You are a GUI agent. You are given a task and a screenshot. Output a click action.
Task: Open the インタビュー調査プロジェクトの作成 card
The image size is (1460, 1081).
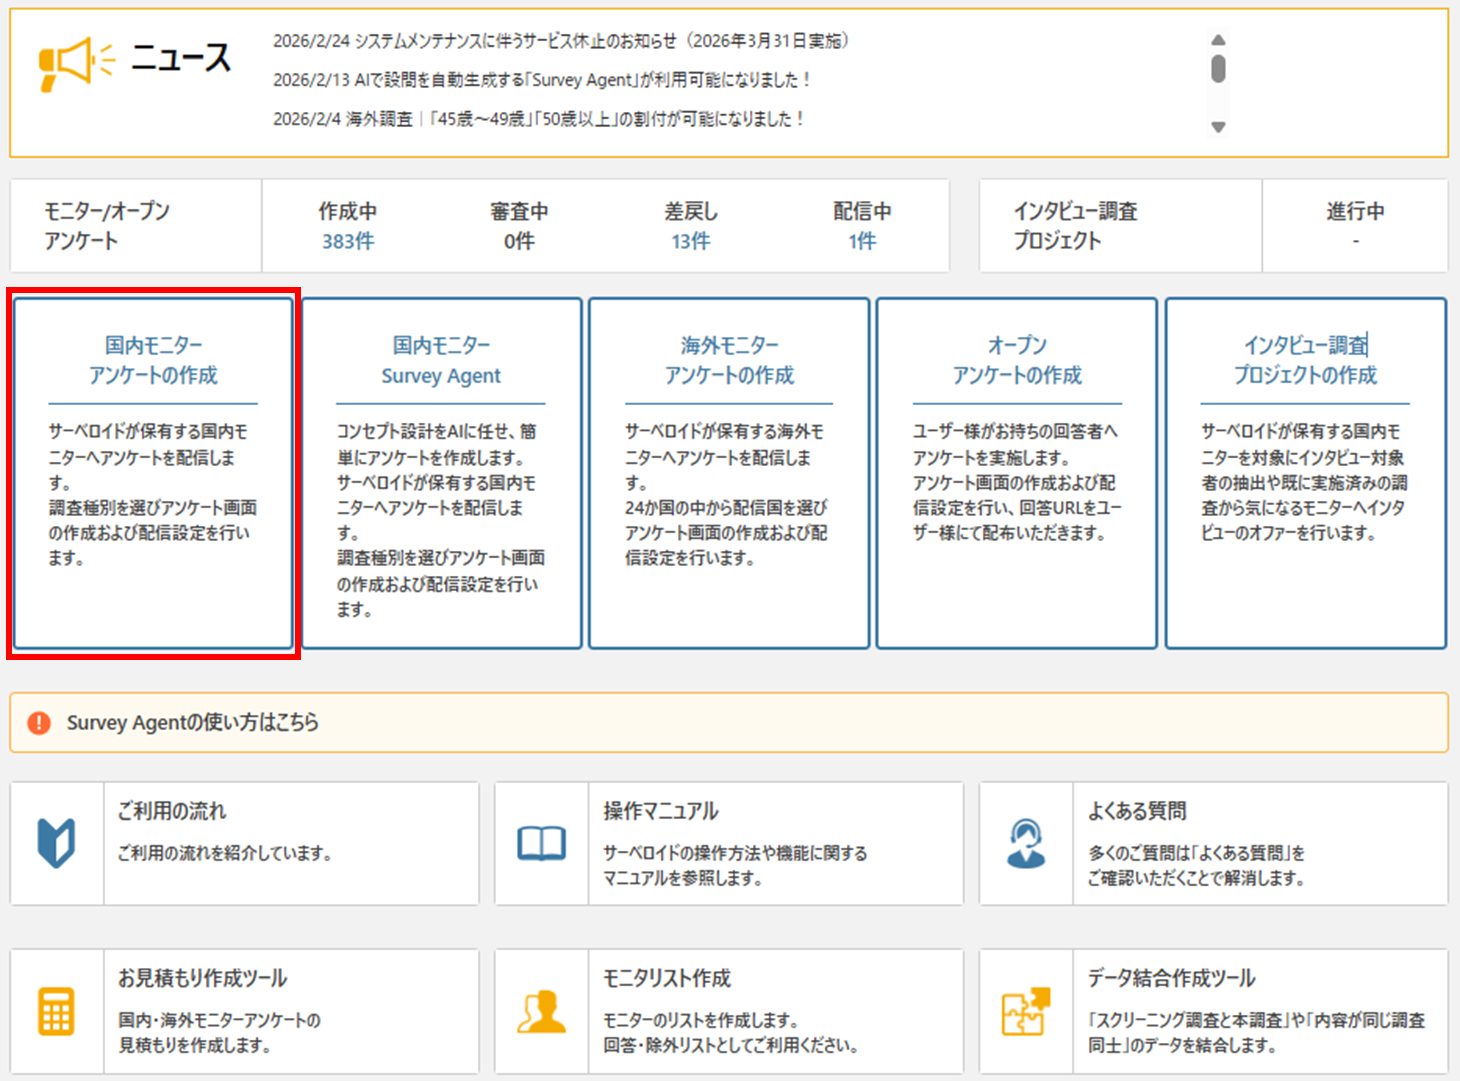tap(1305, 473)
